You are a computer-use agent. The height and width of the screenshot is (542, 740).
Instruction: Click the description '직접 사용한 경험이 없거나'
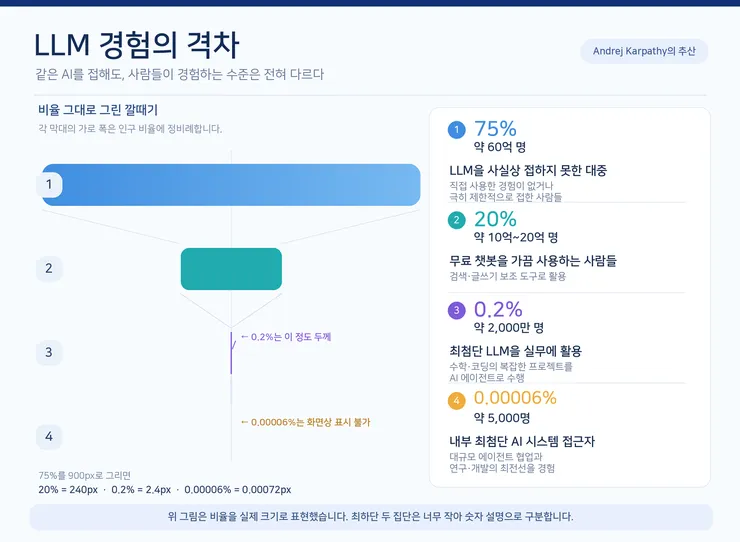pos(501,186)
